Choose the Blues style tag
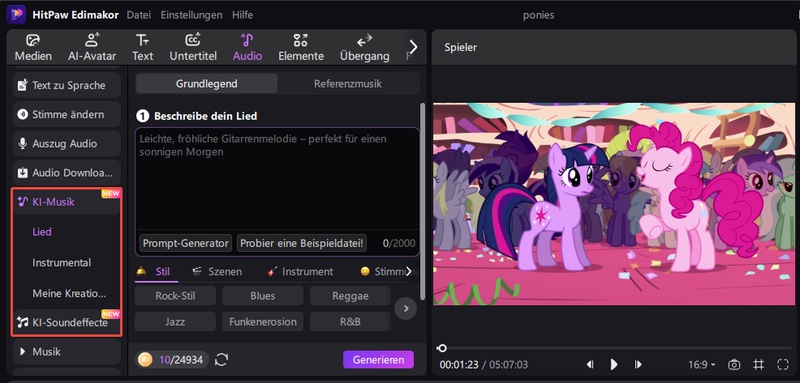This screenshot has height=383, width=800. point(263,296)
